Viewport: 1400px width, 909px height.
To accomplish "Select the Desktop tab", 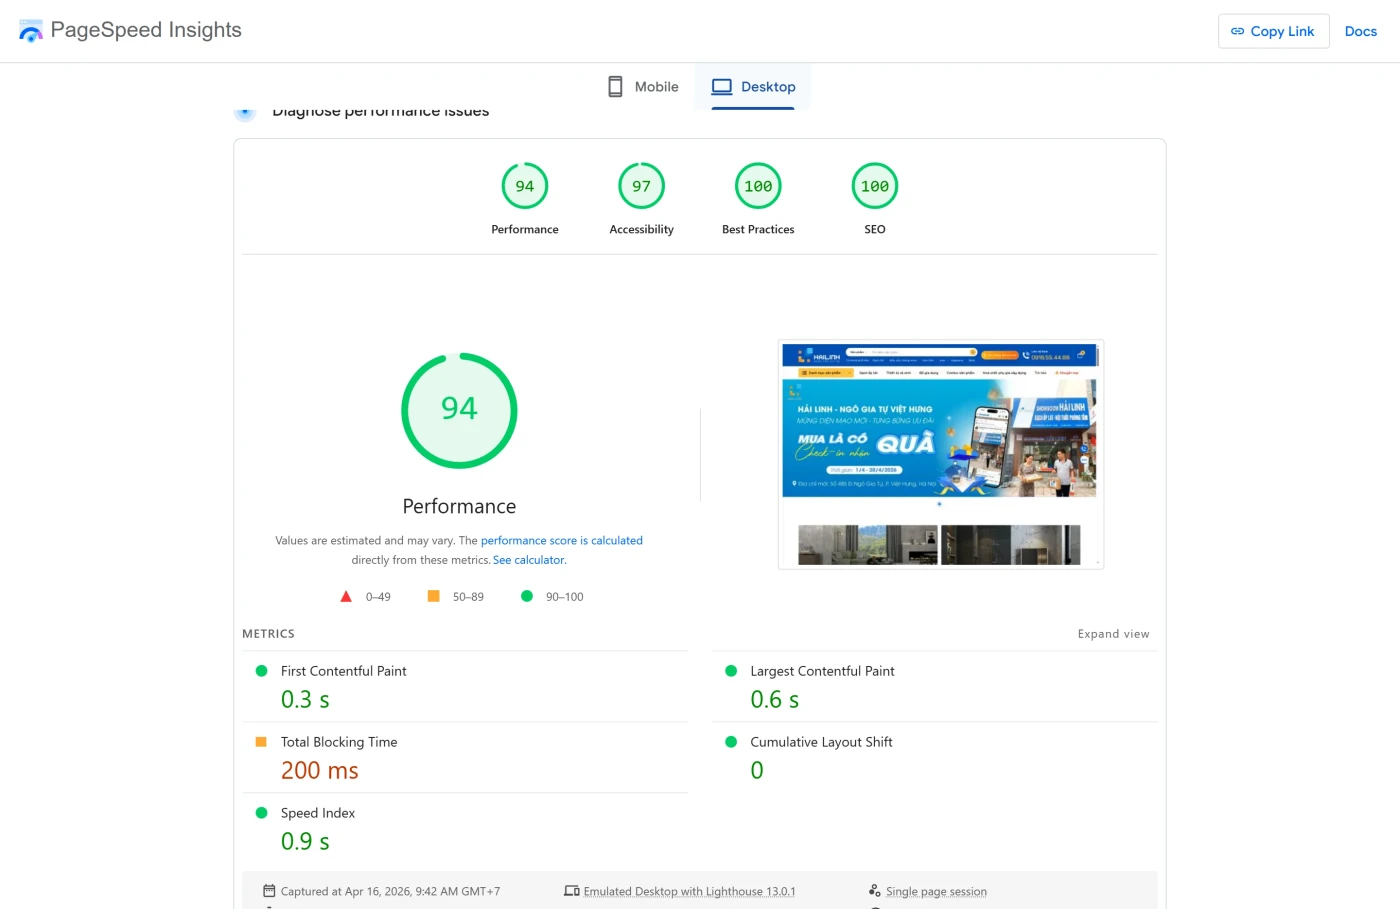I will [753, 87].
